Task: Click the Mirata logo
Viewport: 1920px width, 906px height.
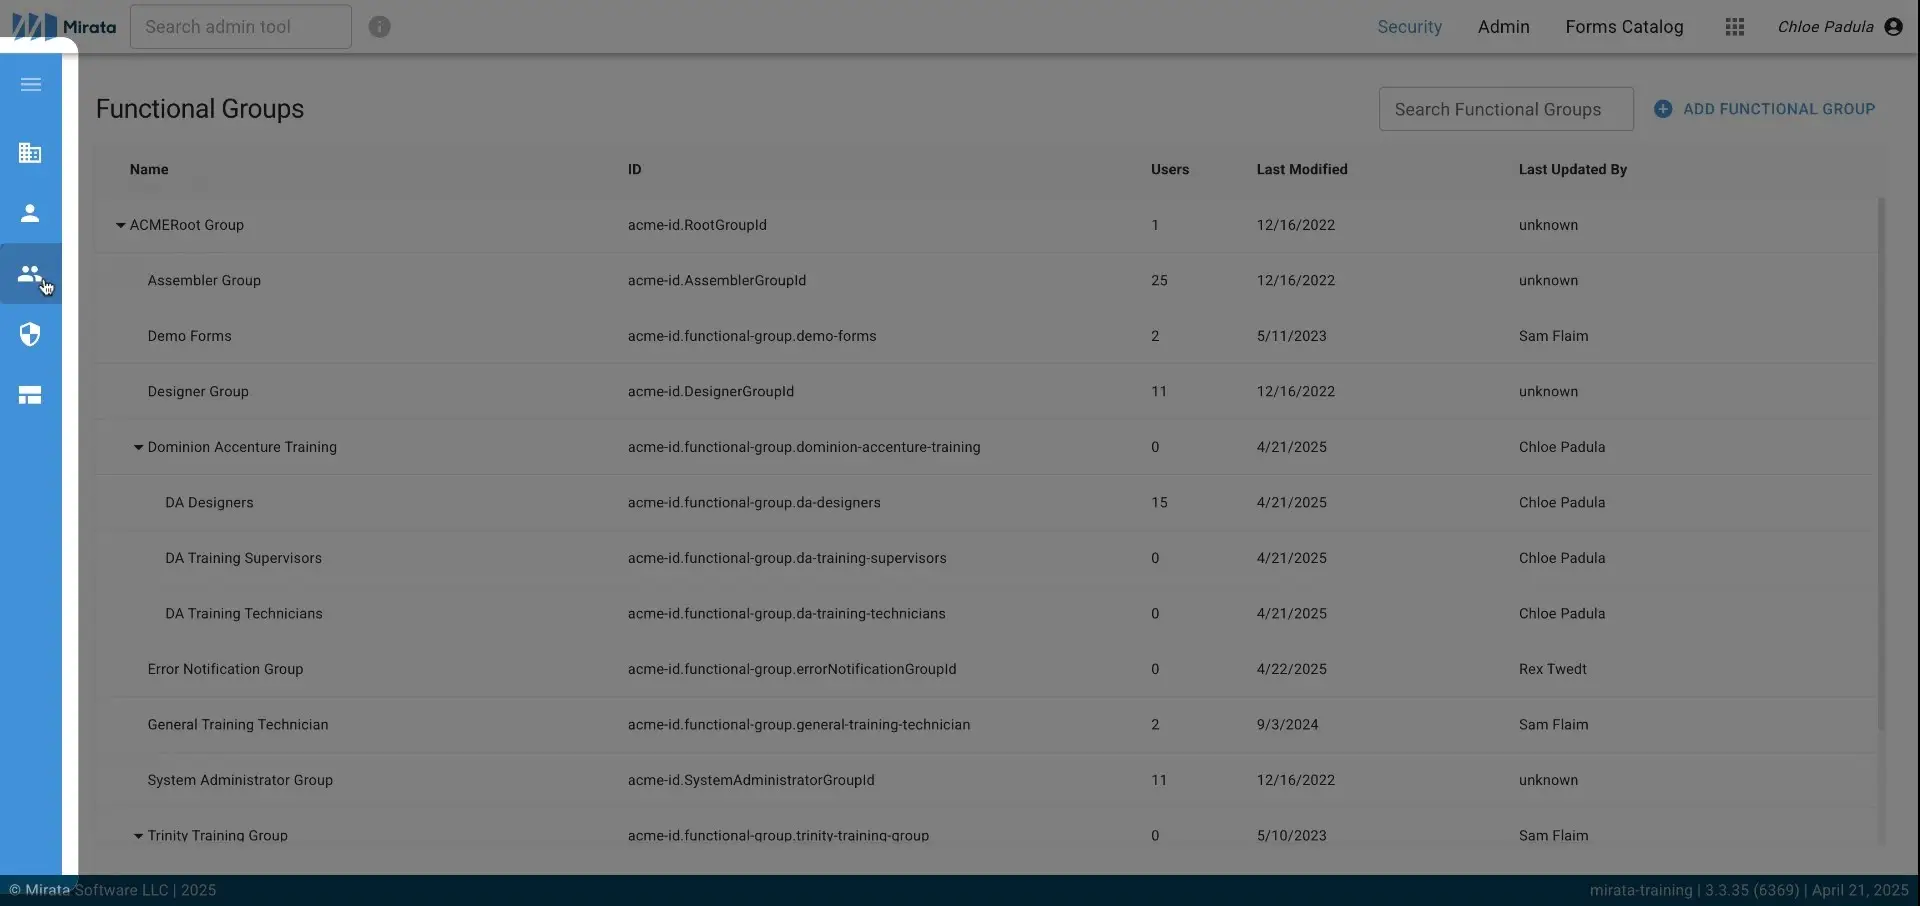Action: (63, 25)
